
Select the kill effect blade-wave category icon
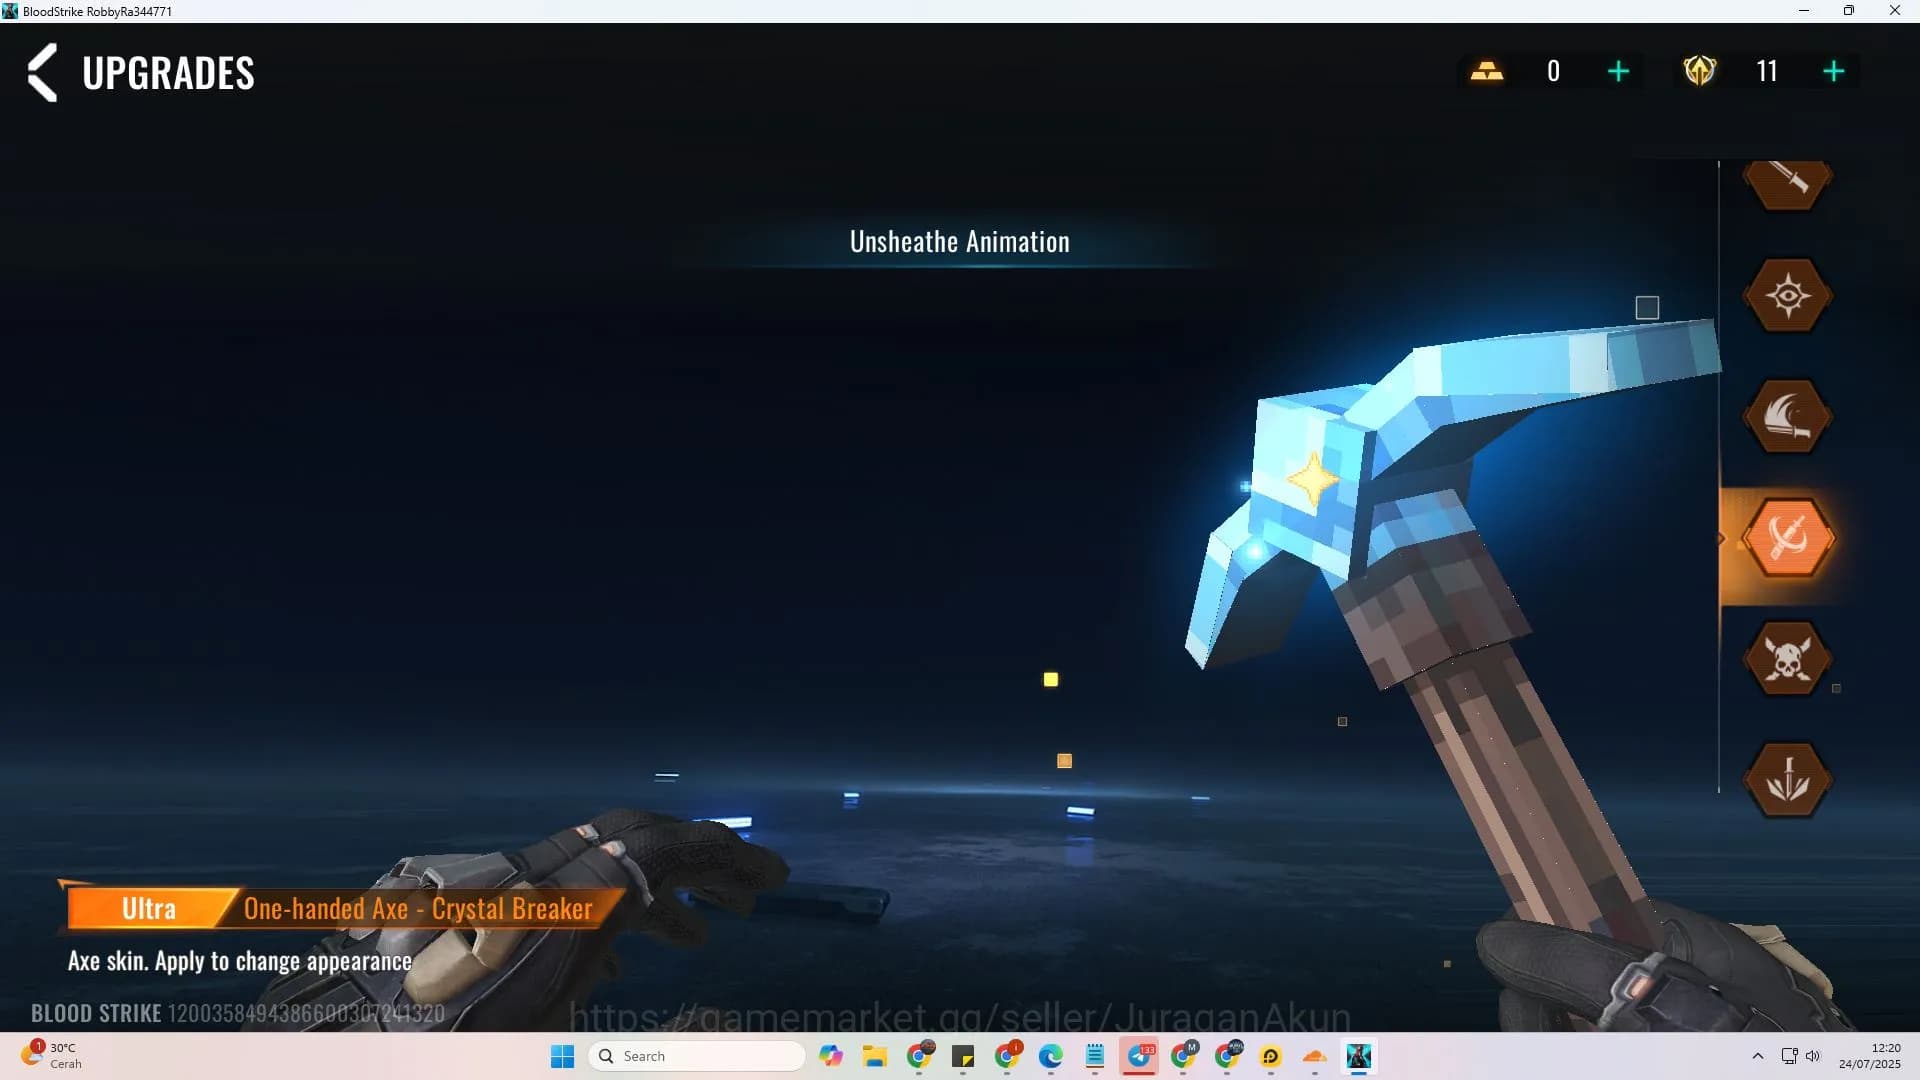(1789, 416)
